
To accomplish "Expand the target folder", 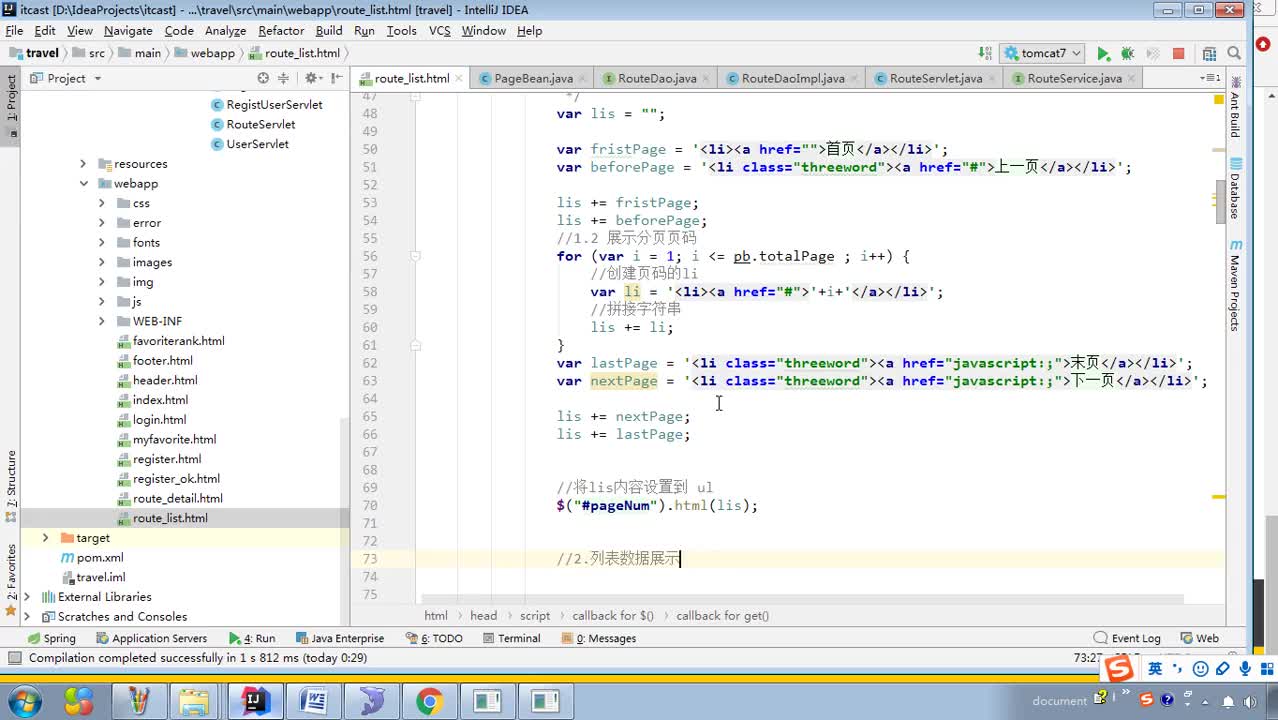I will (45, 538).
